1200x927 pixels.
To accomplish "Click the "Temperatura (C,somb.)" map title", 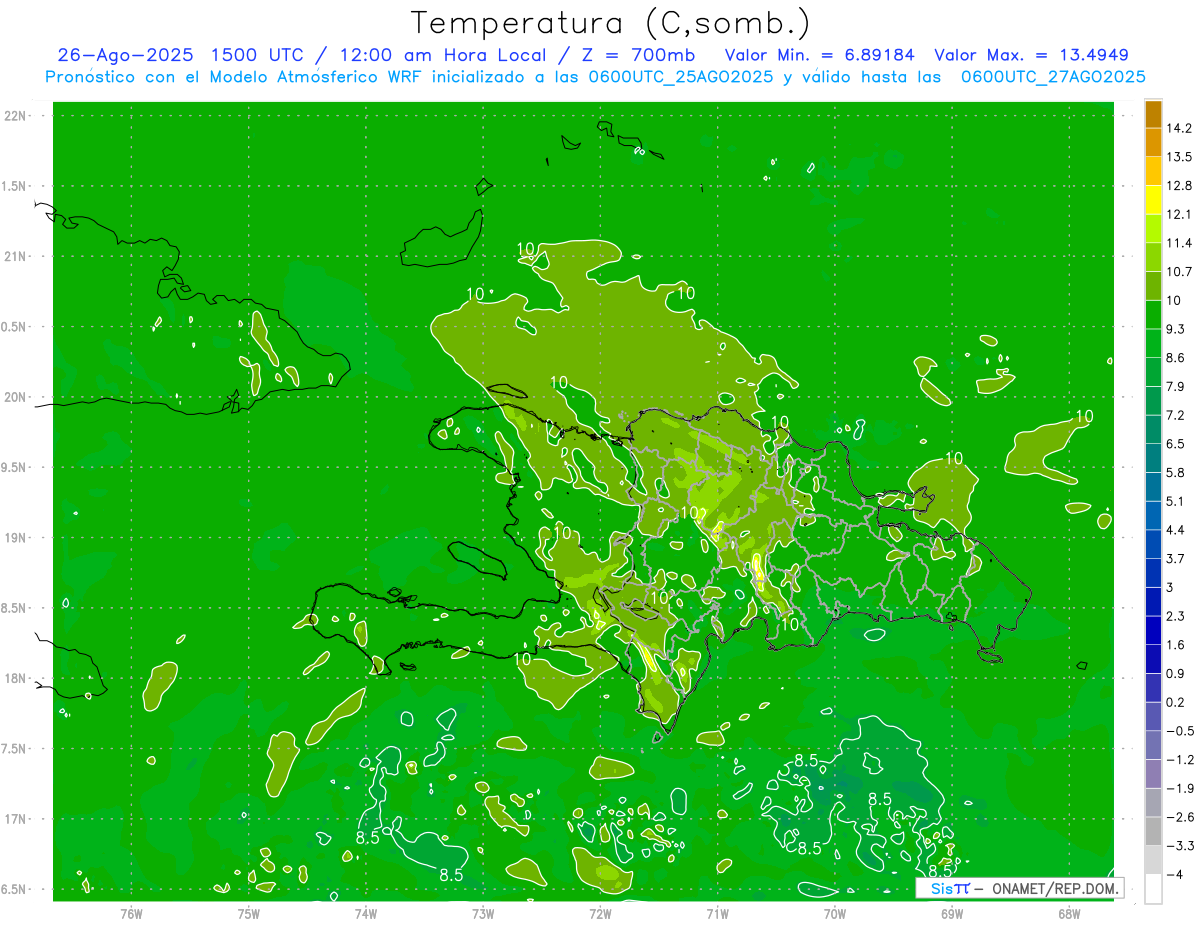I will tap(611, 23).
